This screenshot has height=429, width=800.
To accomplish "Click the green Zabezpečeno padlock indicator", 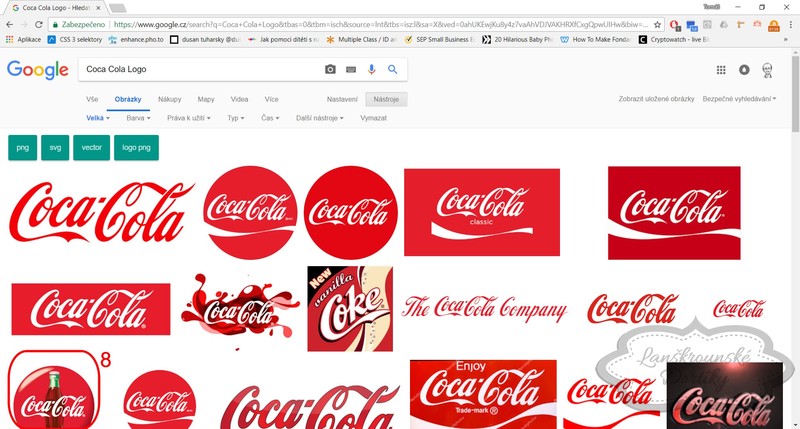I will coord(79,24).
